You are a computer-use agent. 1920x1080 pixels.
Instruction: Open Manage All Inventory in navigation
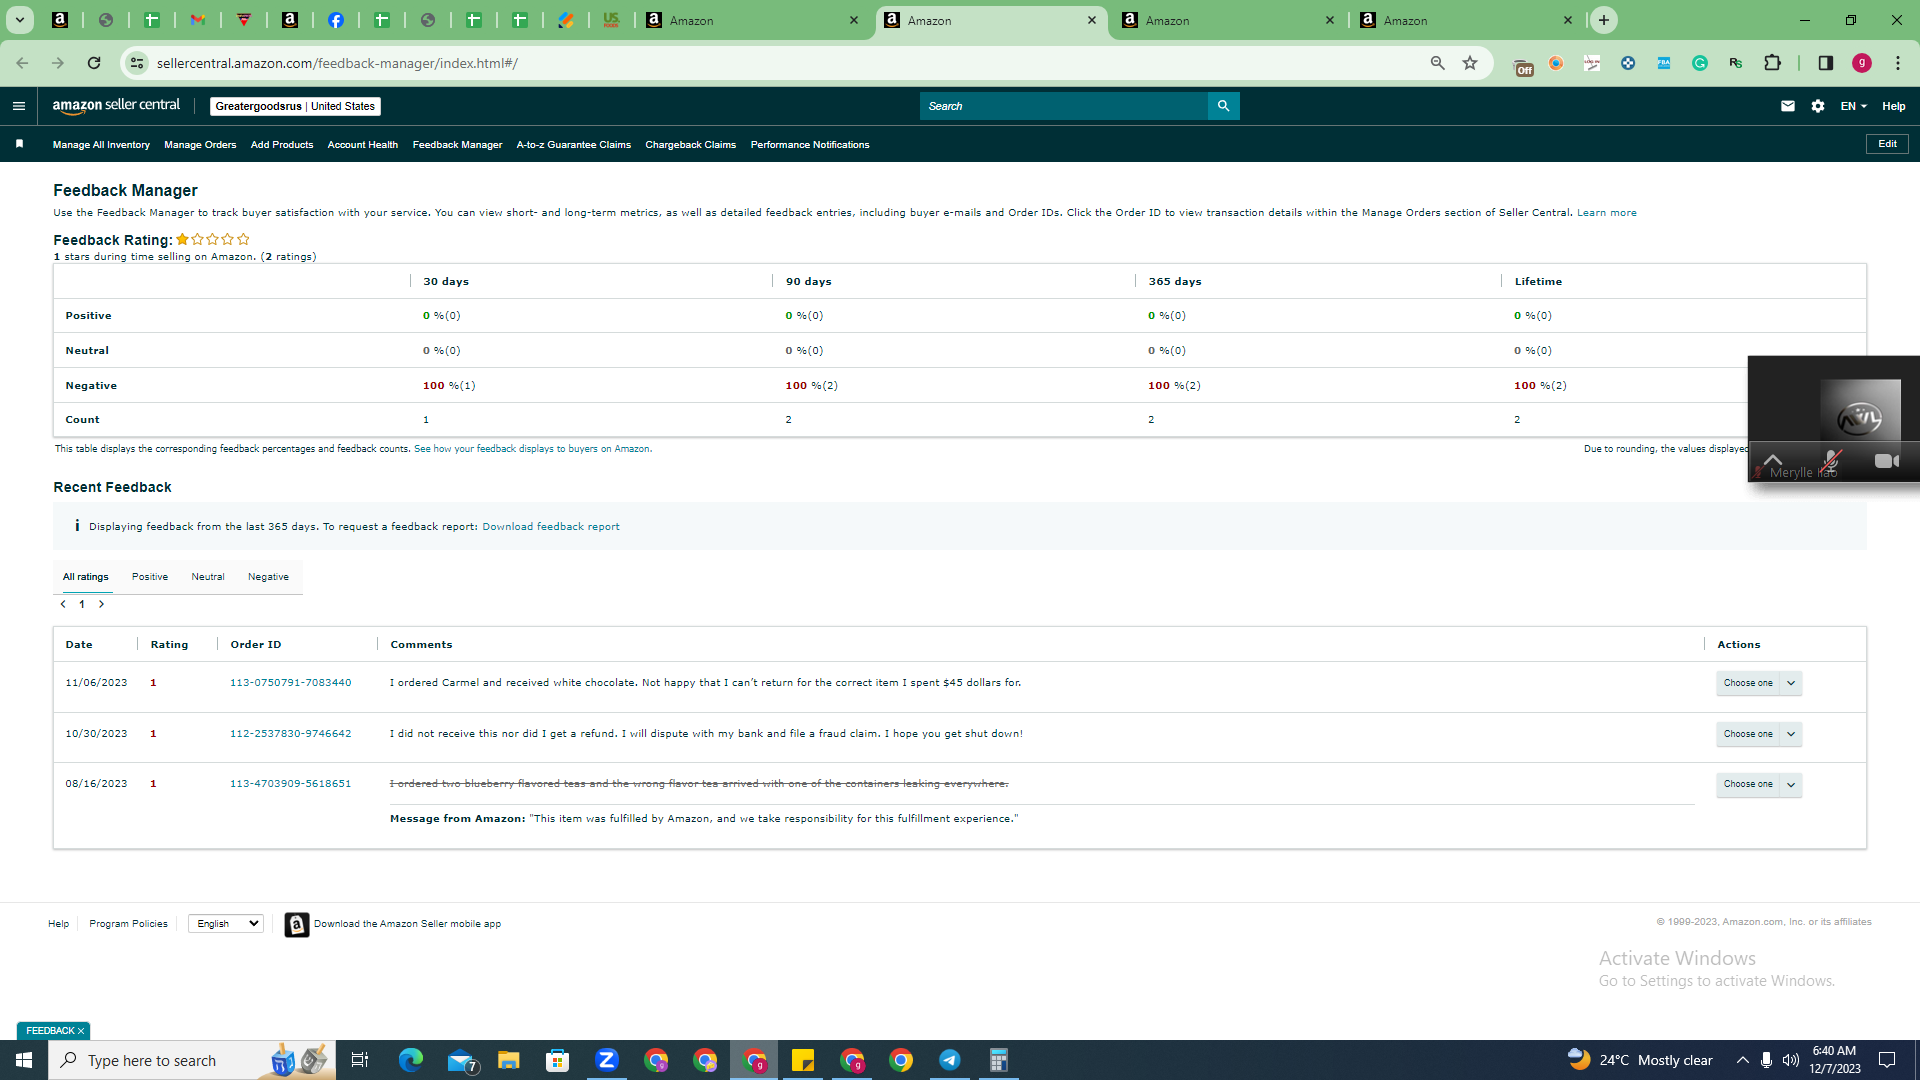click(x=101, y=145)
